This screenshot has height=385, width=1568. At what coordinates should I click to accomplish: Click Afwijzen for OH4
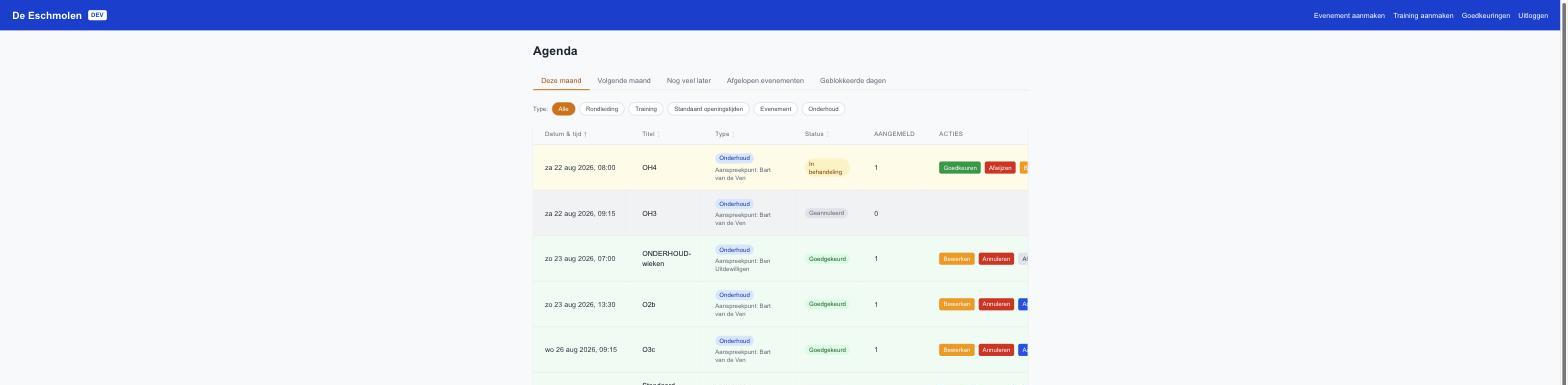1000,168
